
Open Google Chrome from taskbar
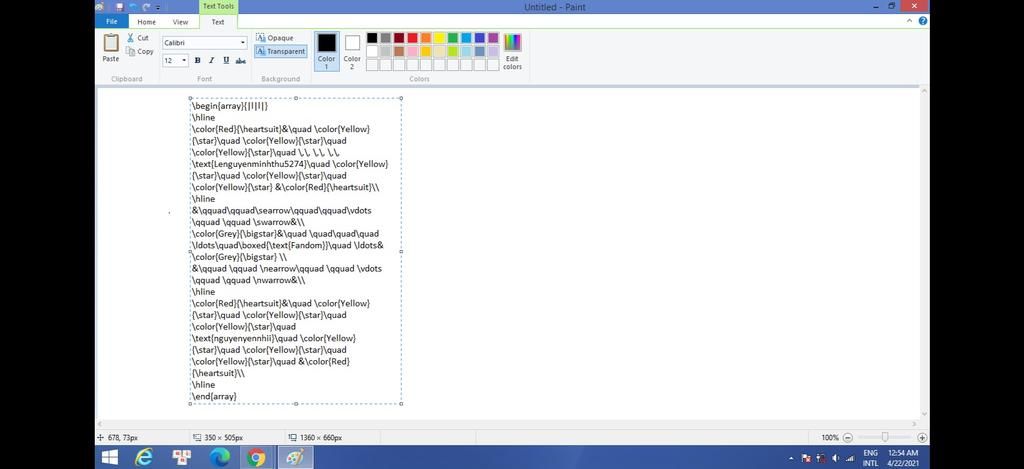(257, 457)
